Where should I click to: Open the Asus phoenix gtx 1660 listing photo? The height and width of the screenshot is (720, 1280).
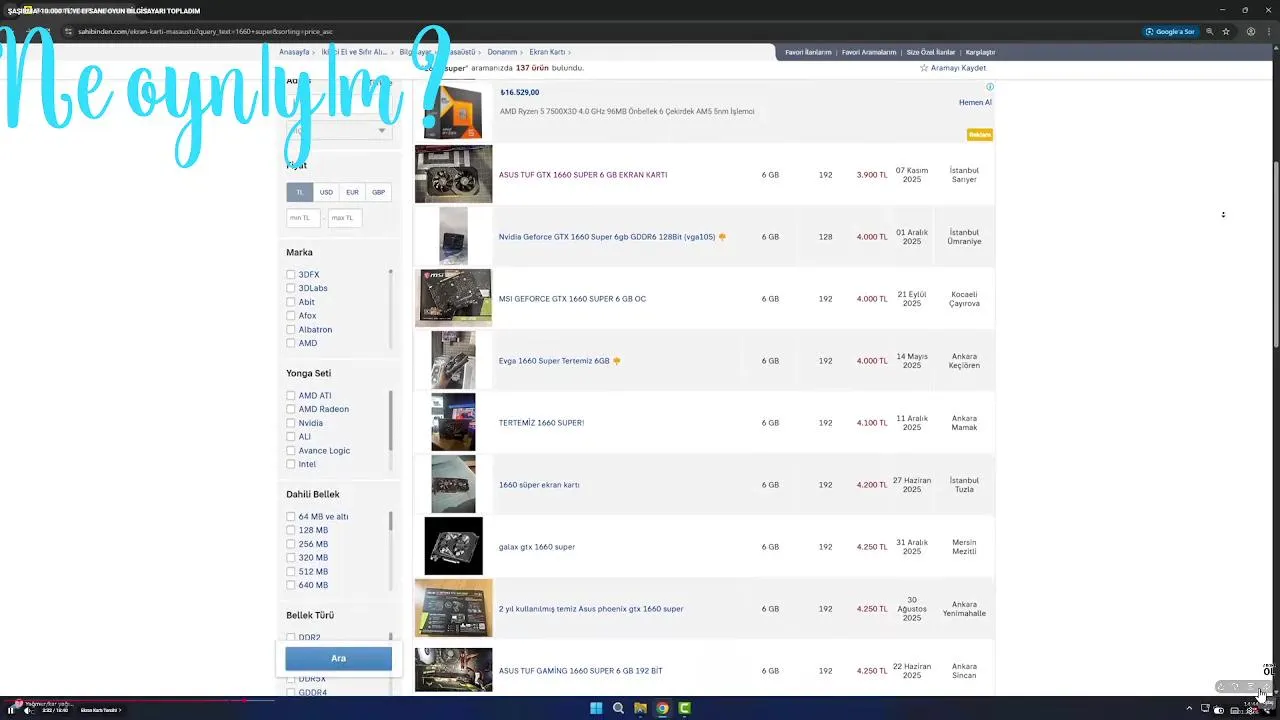(454, 608)
